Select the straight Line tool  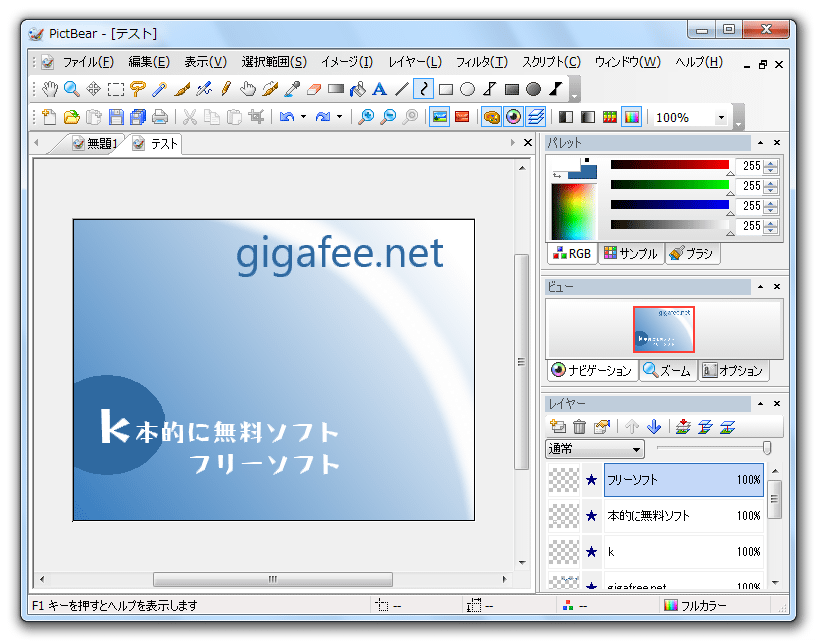[402, 89]
